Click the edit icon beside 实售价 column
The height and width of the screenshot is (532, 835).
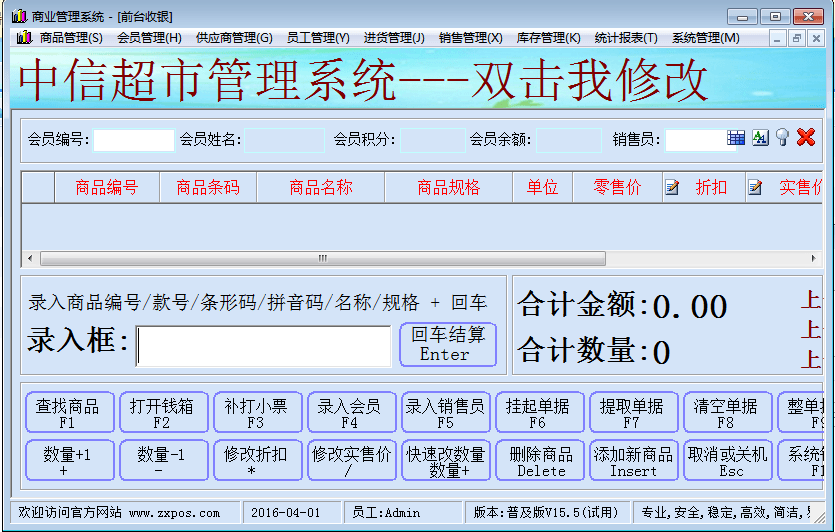pyautogui.click(x=755, y=187)
